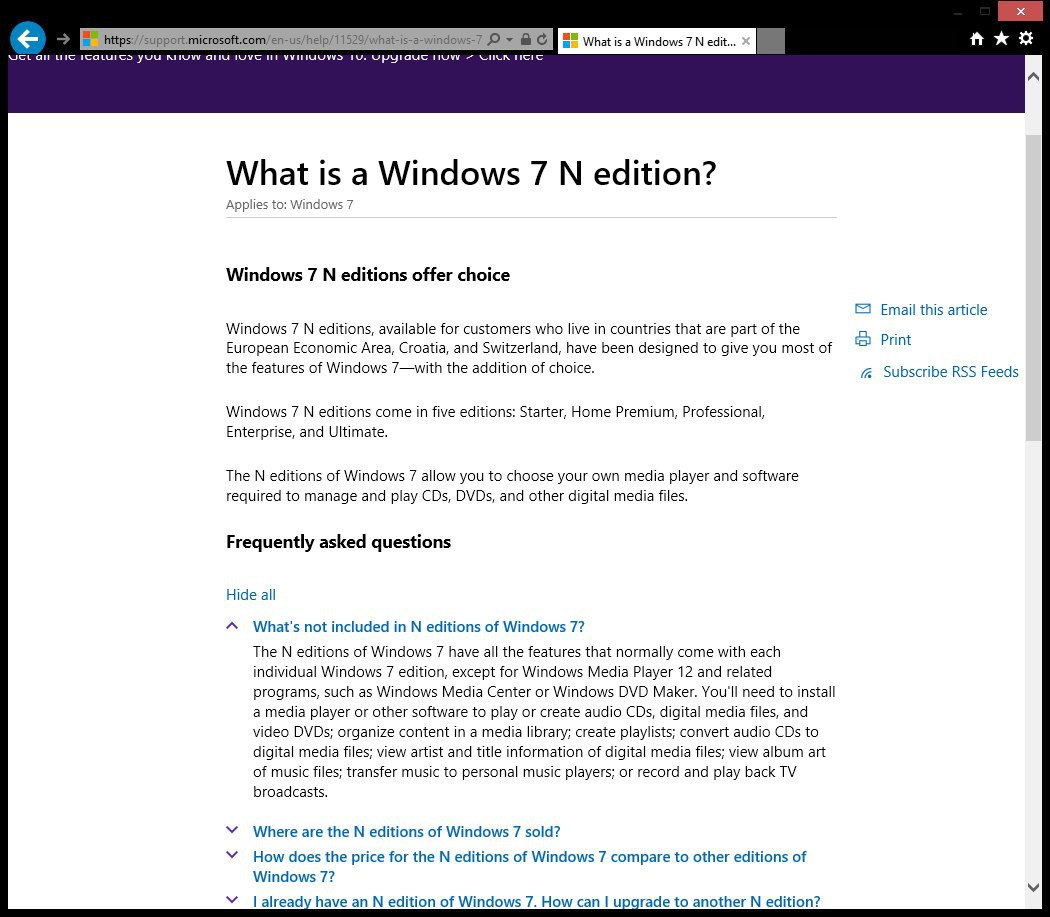Open Subscribe RSS Feeds link
Viewport: 1050px width, 917px height.
(x=951, y=372)
